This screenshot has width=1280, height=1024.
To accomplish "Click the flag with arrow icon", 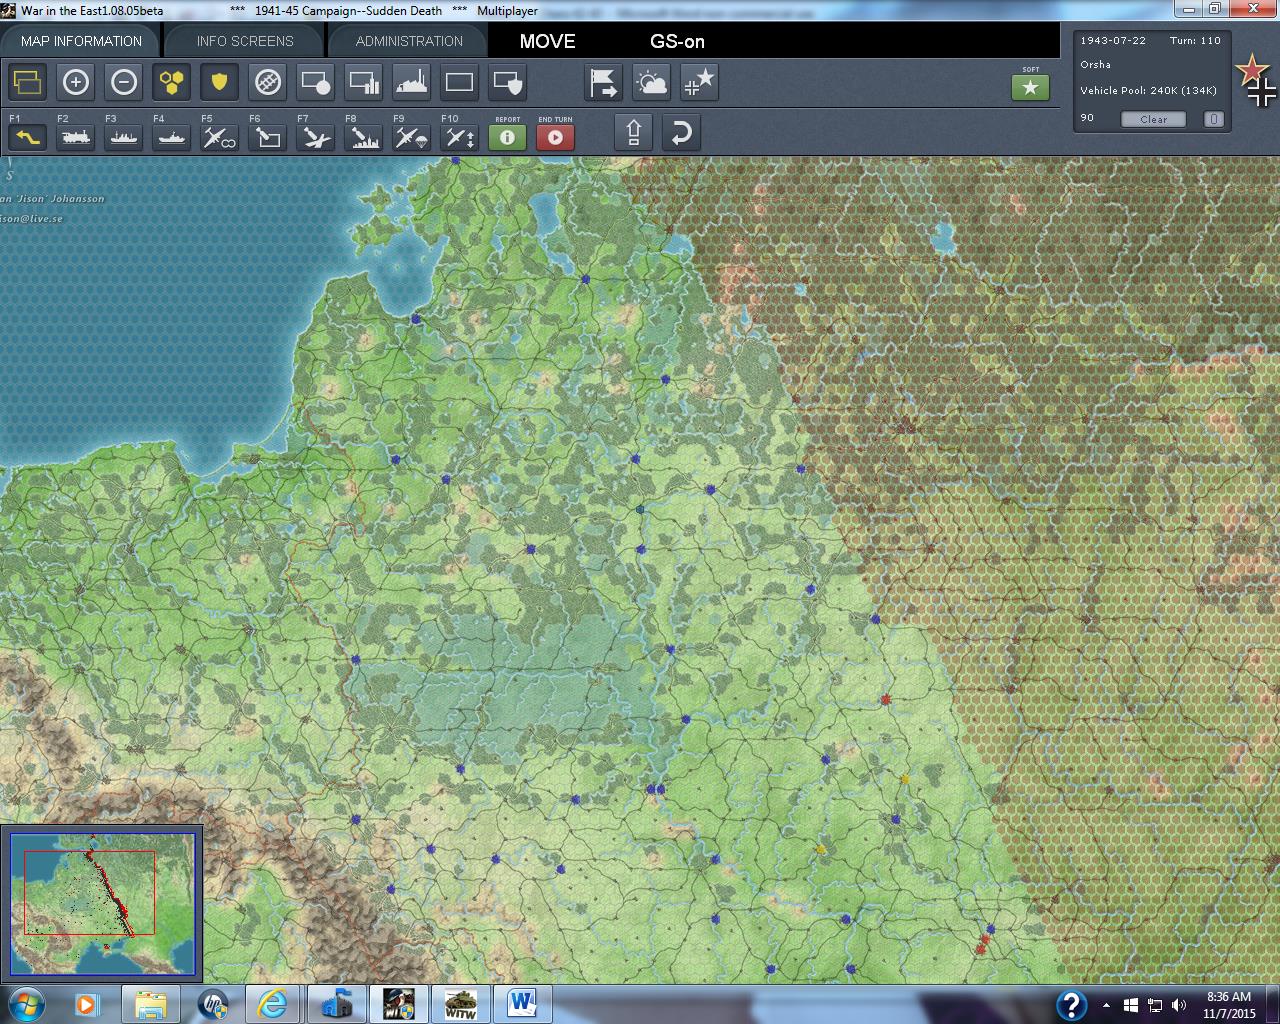I will coord(604,82).
